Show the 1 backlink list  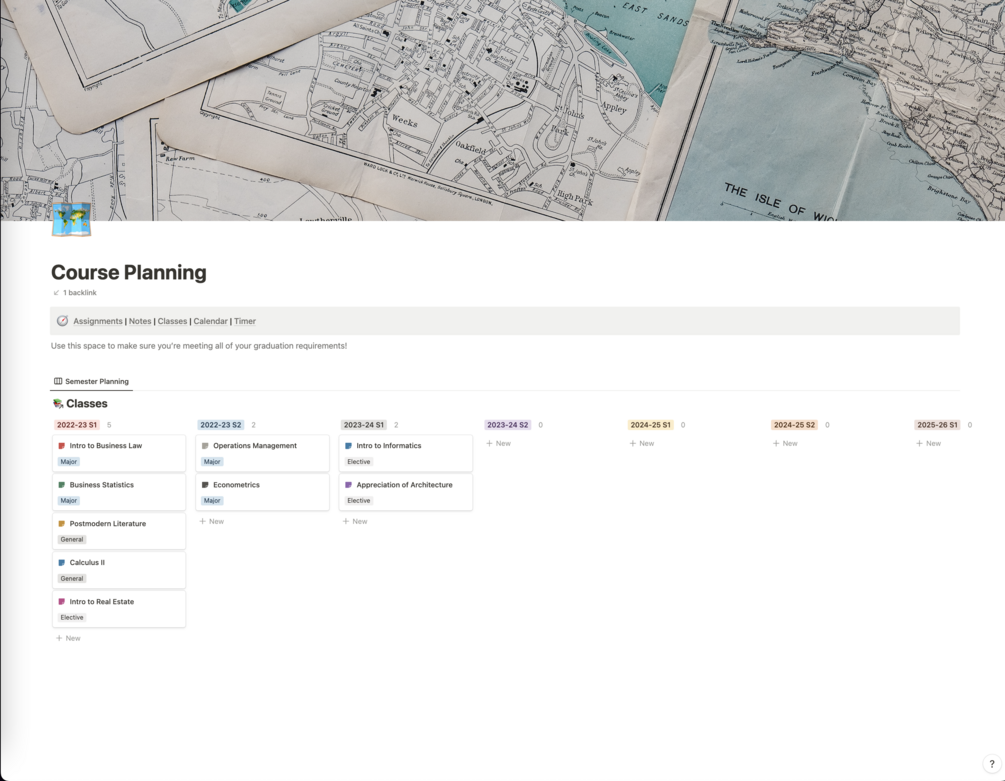click(79, 293)
